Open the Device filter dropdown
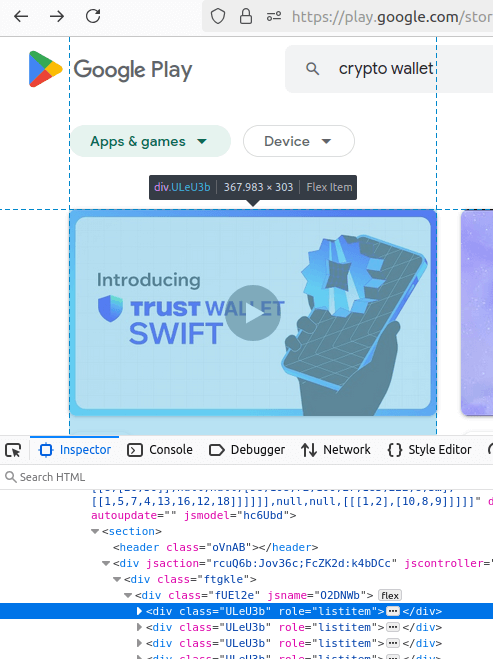 [x=298, y=141]
